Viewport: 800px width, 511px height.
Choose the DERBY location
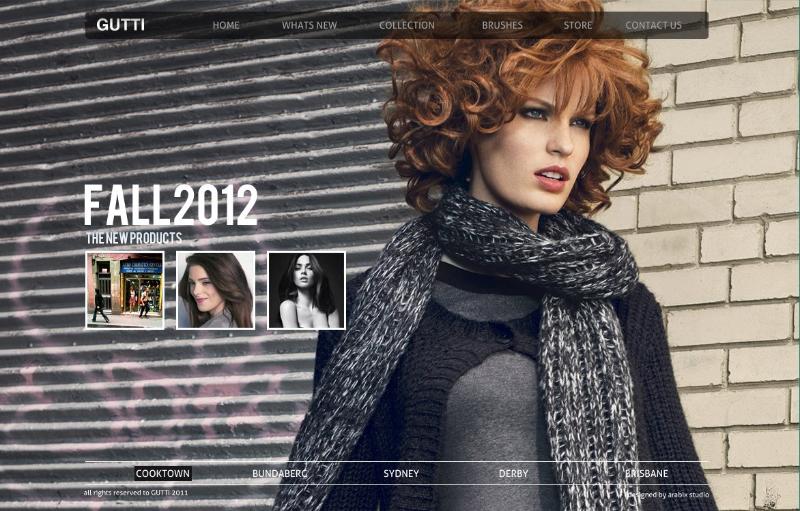(x=513, y=473)
